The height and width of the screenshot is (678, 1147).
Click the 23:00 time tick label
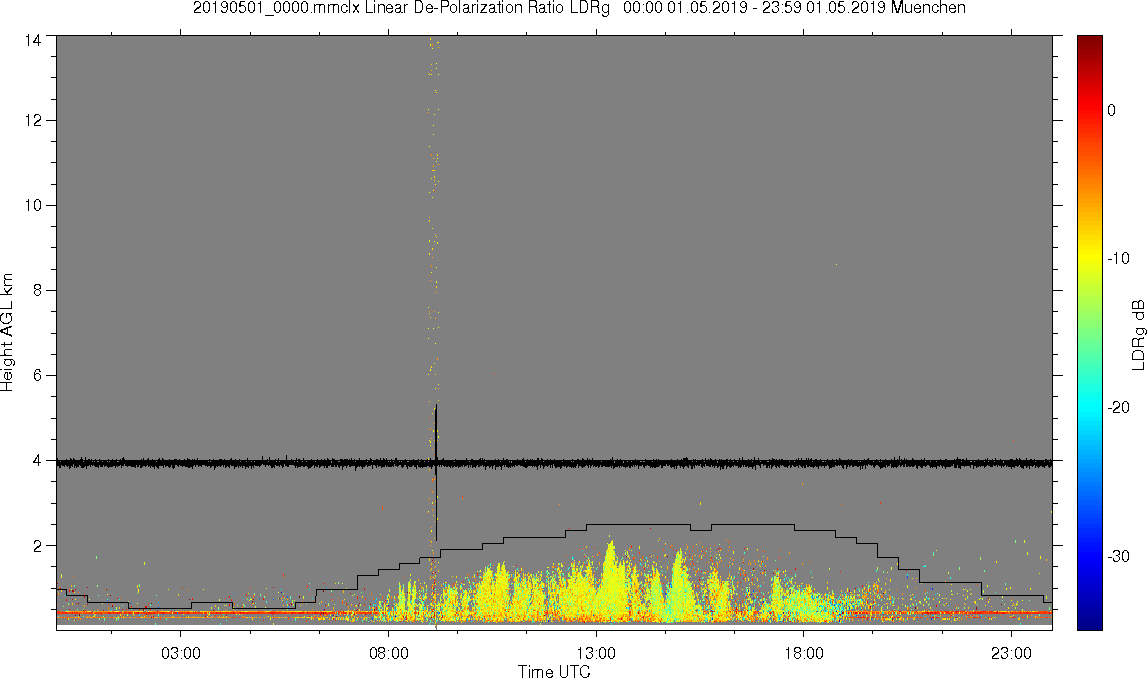[1012, 653]
